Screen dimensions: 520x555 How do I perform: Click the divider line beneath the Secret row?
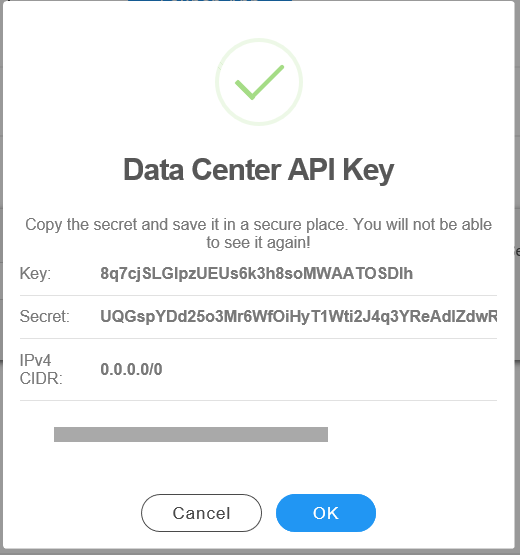tap(258, 338)
